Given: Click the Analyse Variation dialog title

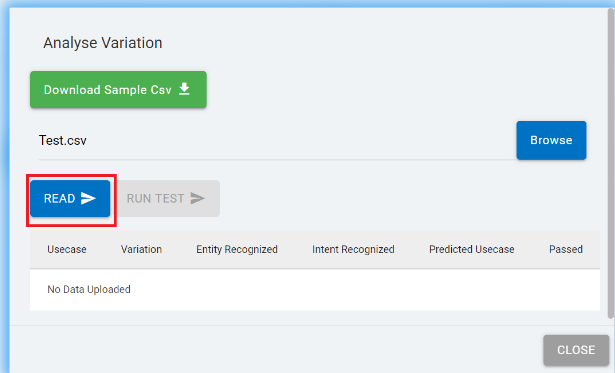Looking at the screenshot, I should [x=103, y=43].
